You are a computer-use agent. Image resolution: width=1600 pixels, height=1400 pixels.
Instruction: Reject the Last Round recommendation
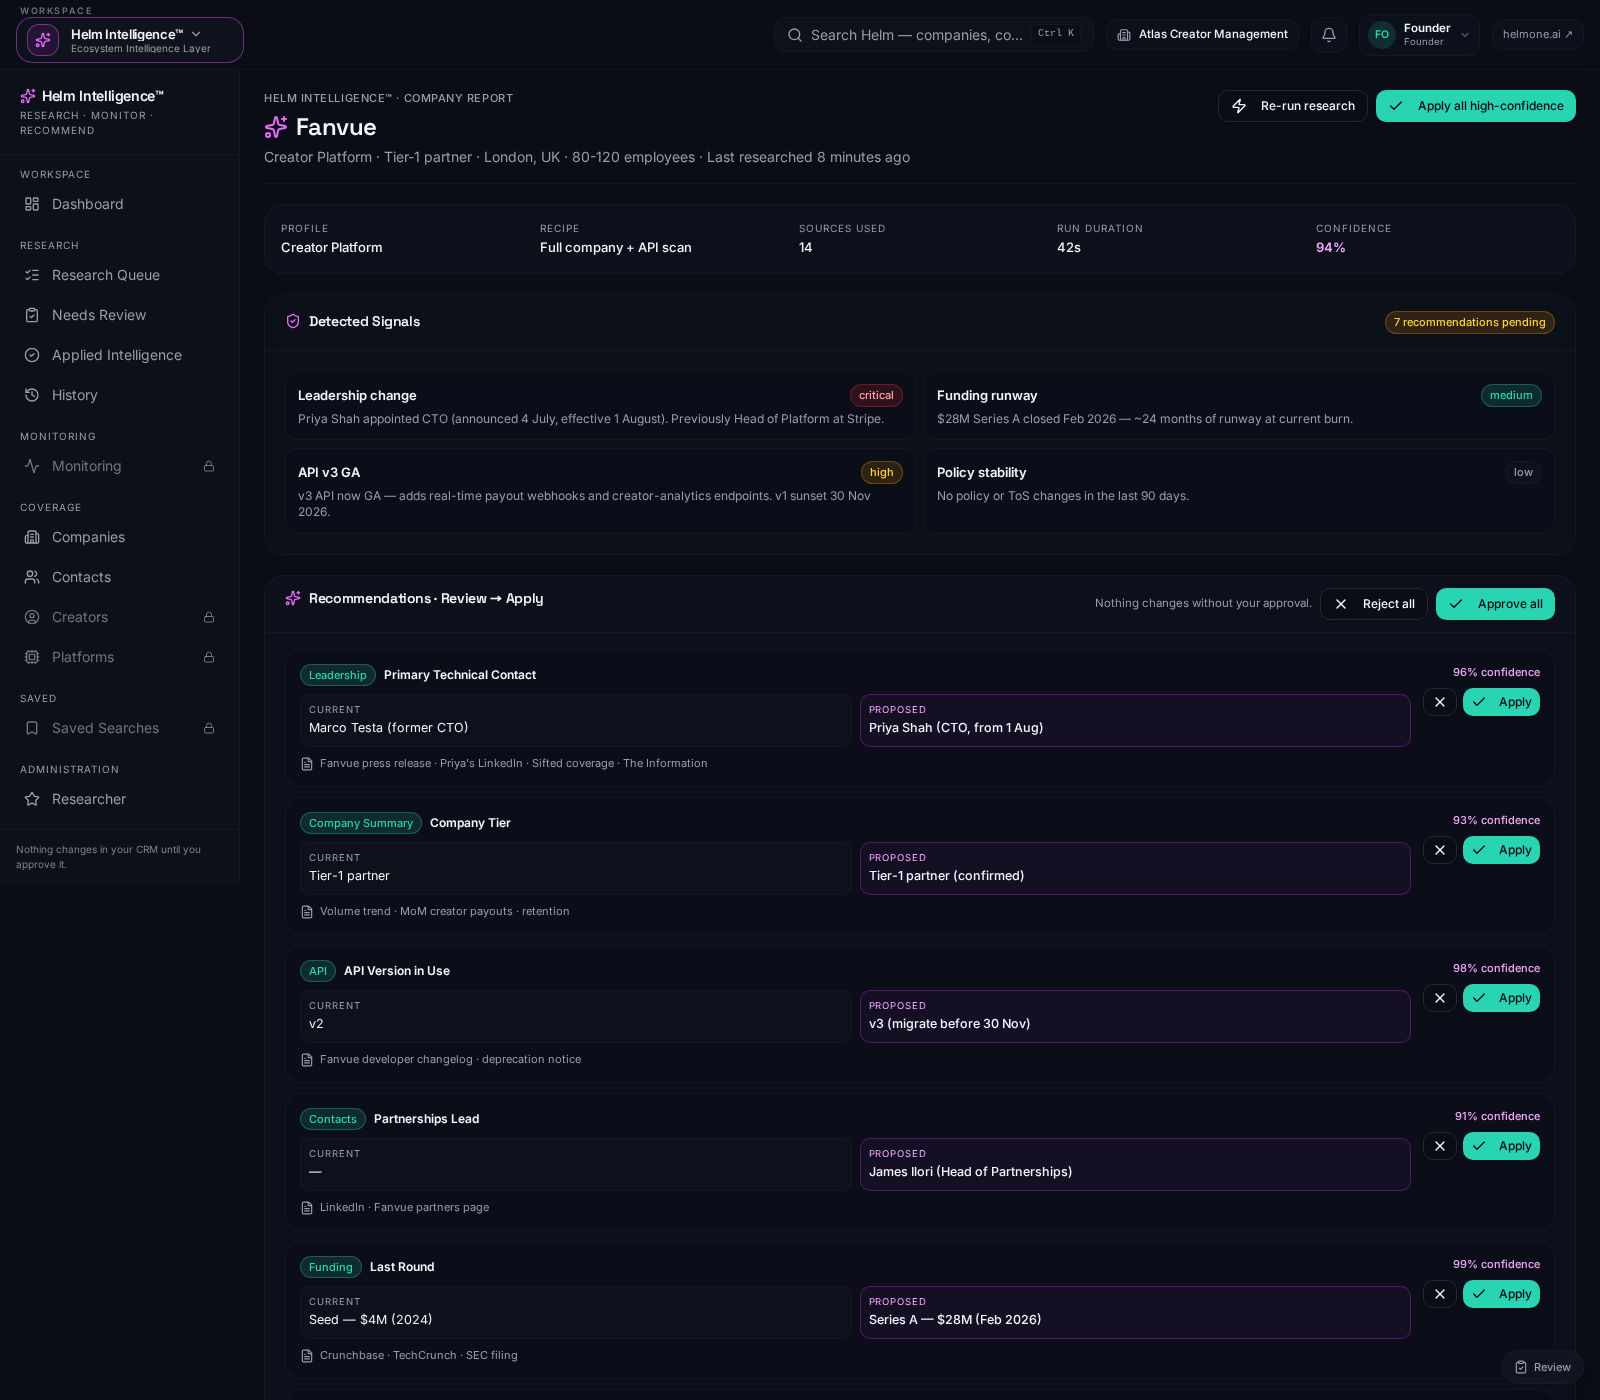coord(1440,1294)
